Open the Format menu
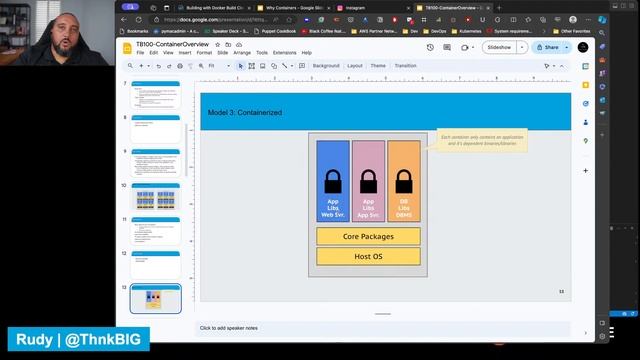This screenshot has height=360, width=640. 204,53
